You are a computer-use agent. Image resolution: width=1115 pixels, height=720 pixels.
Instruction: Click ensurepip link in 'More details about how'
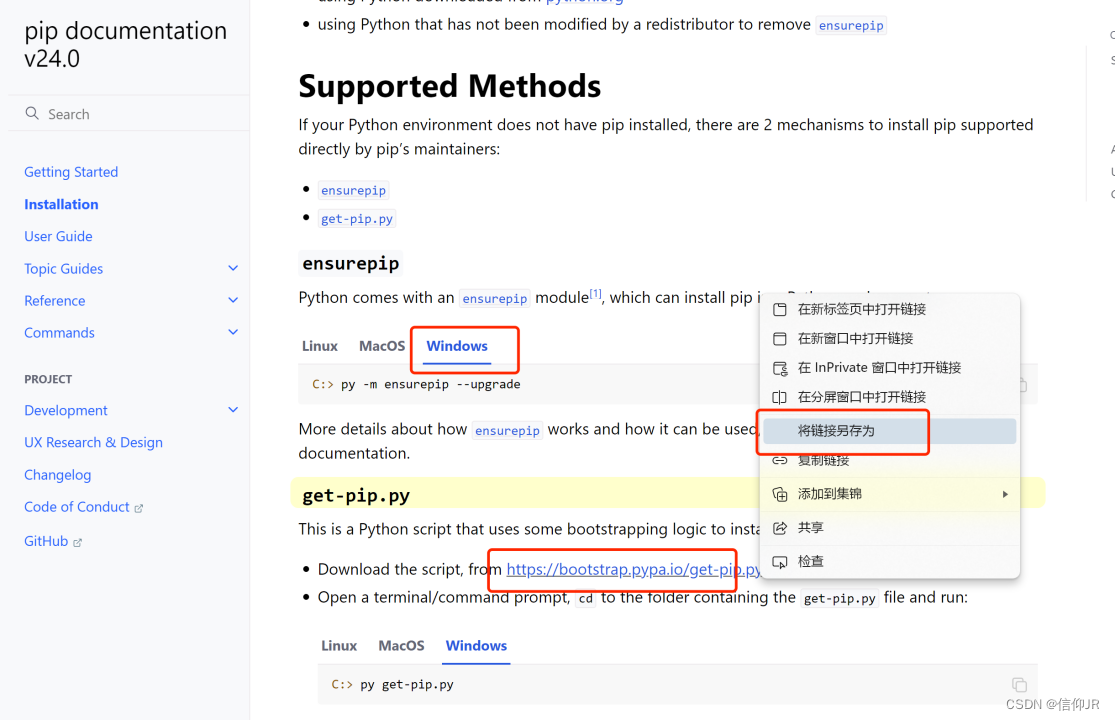pyautogui.click(x=508, y=431)
